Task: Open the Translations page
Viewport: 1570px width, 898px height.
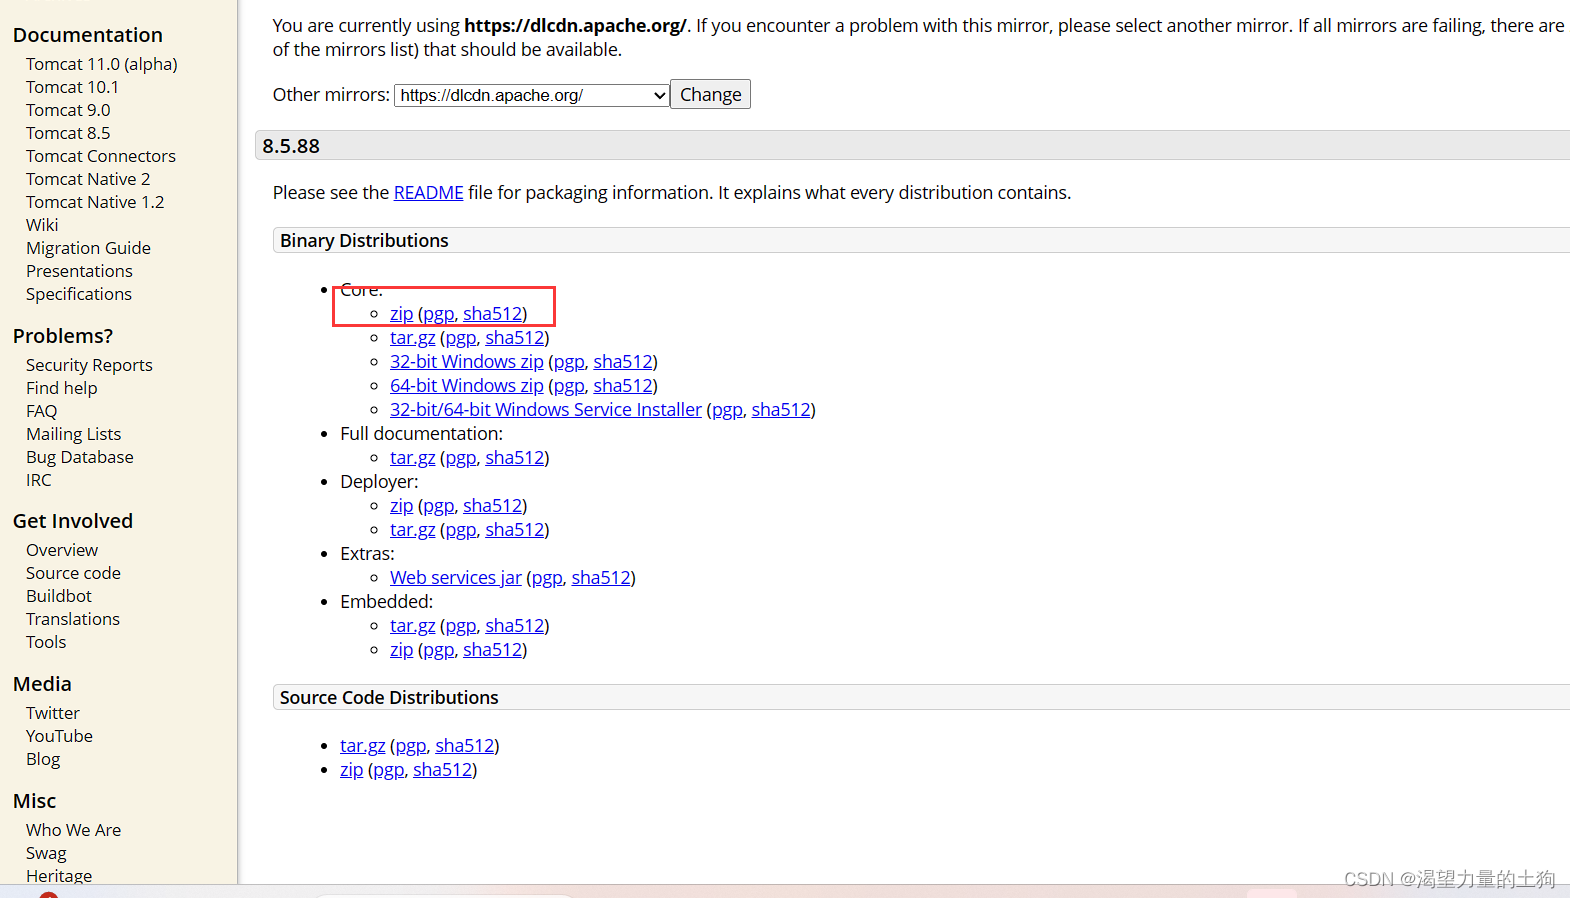Action: [x=73, y=619]
